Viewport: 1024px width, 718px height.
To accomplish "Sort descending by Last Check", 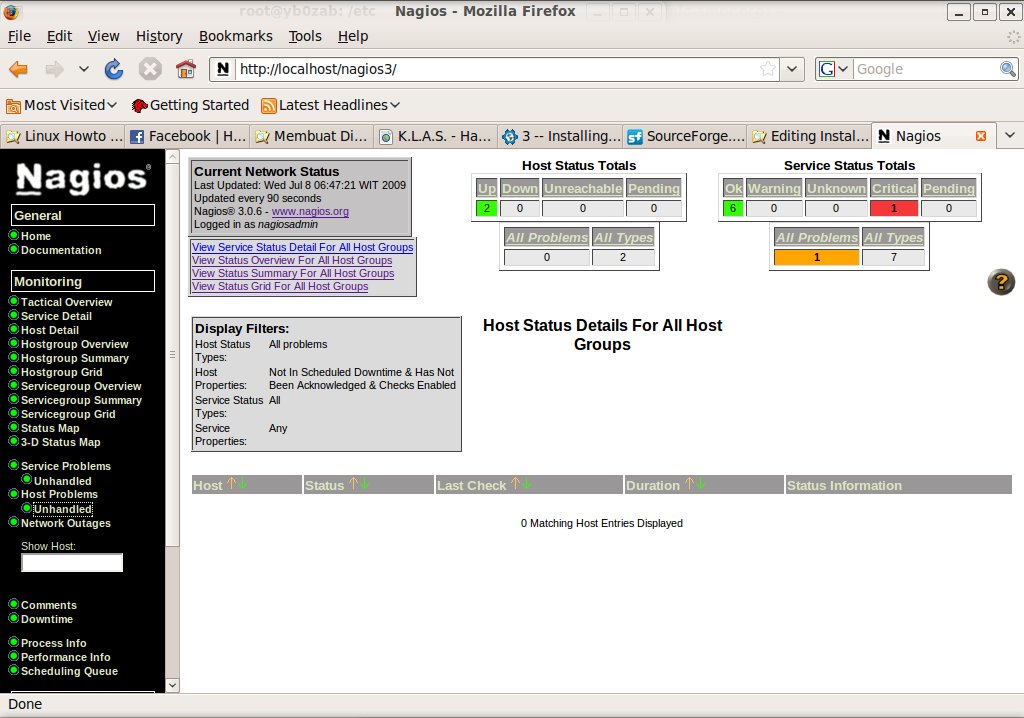I will (x=526, y=483).
